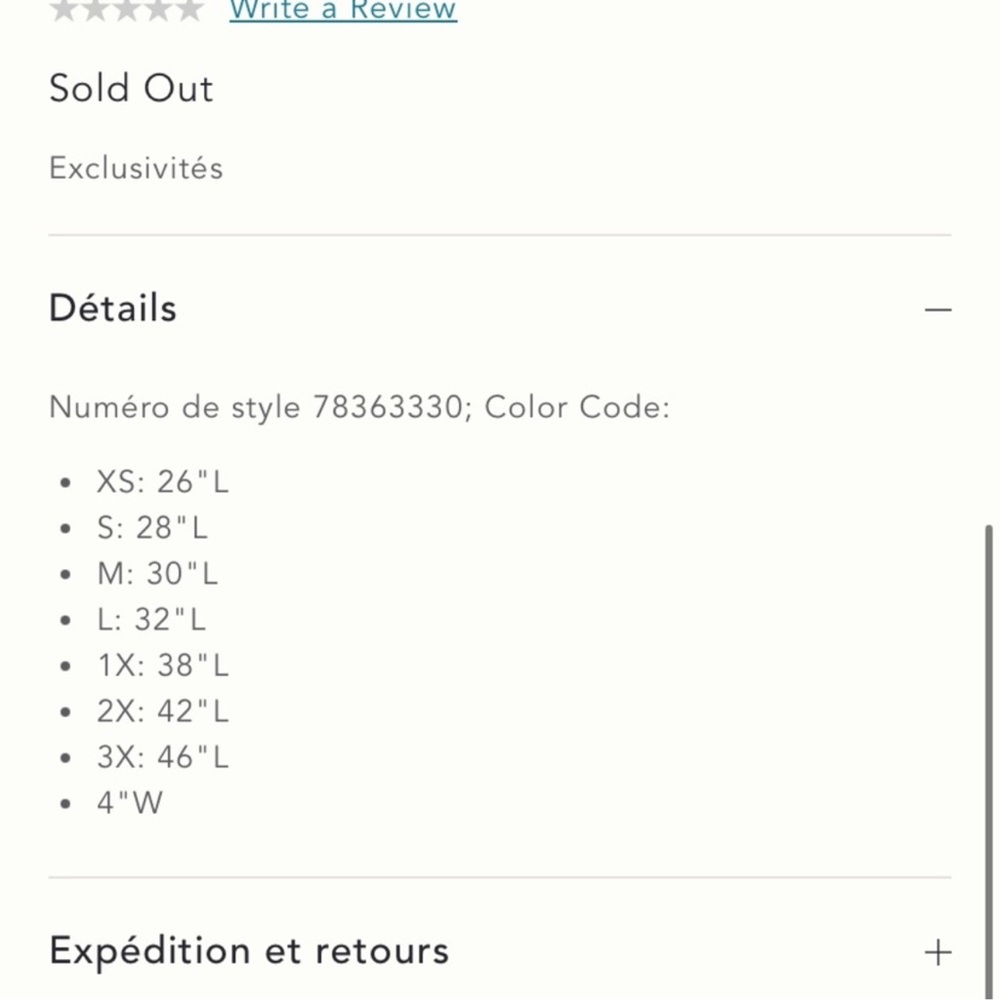Click the Expédition et retours heading

point(249,952)
